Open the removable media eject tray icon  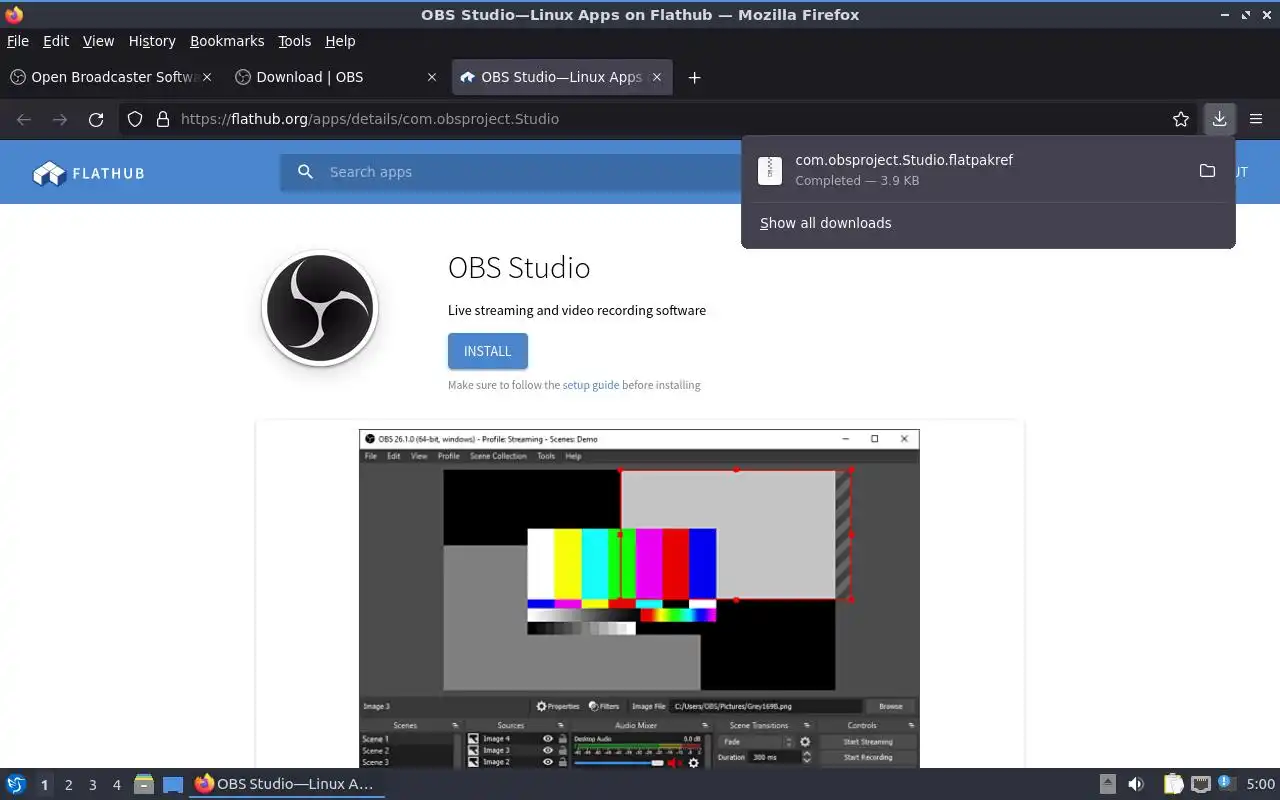tap(1107, 784)
